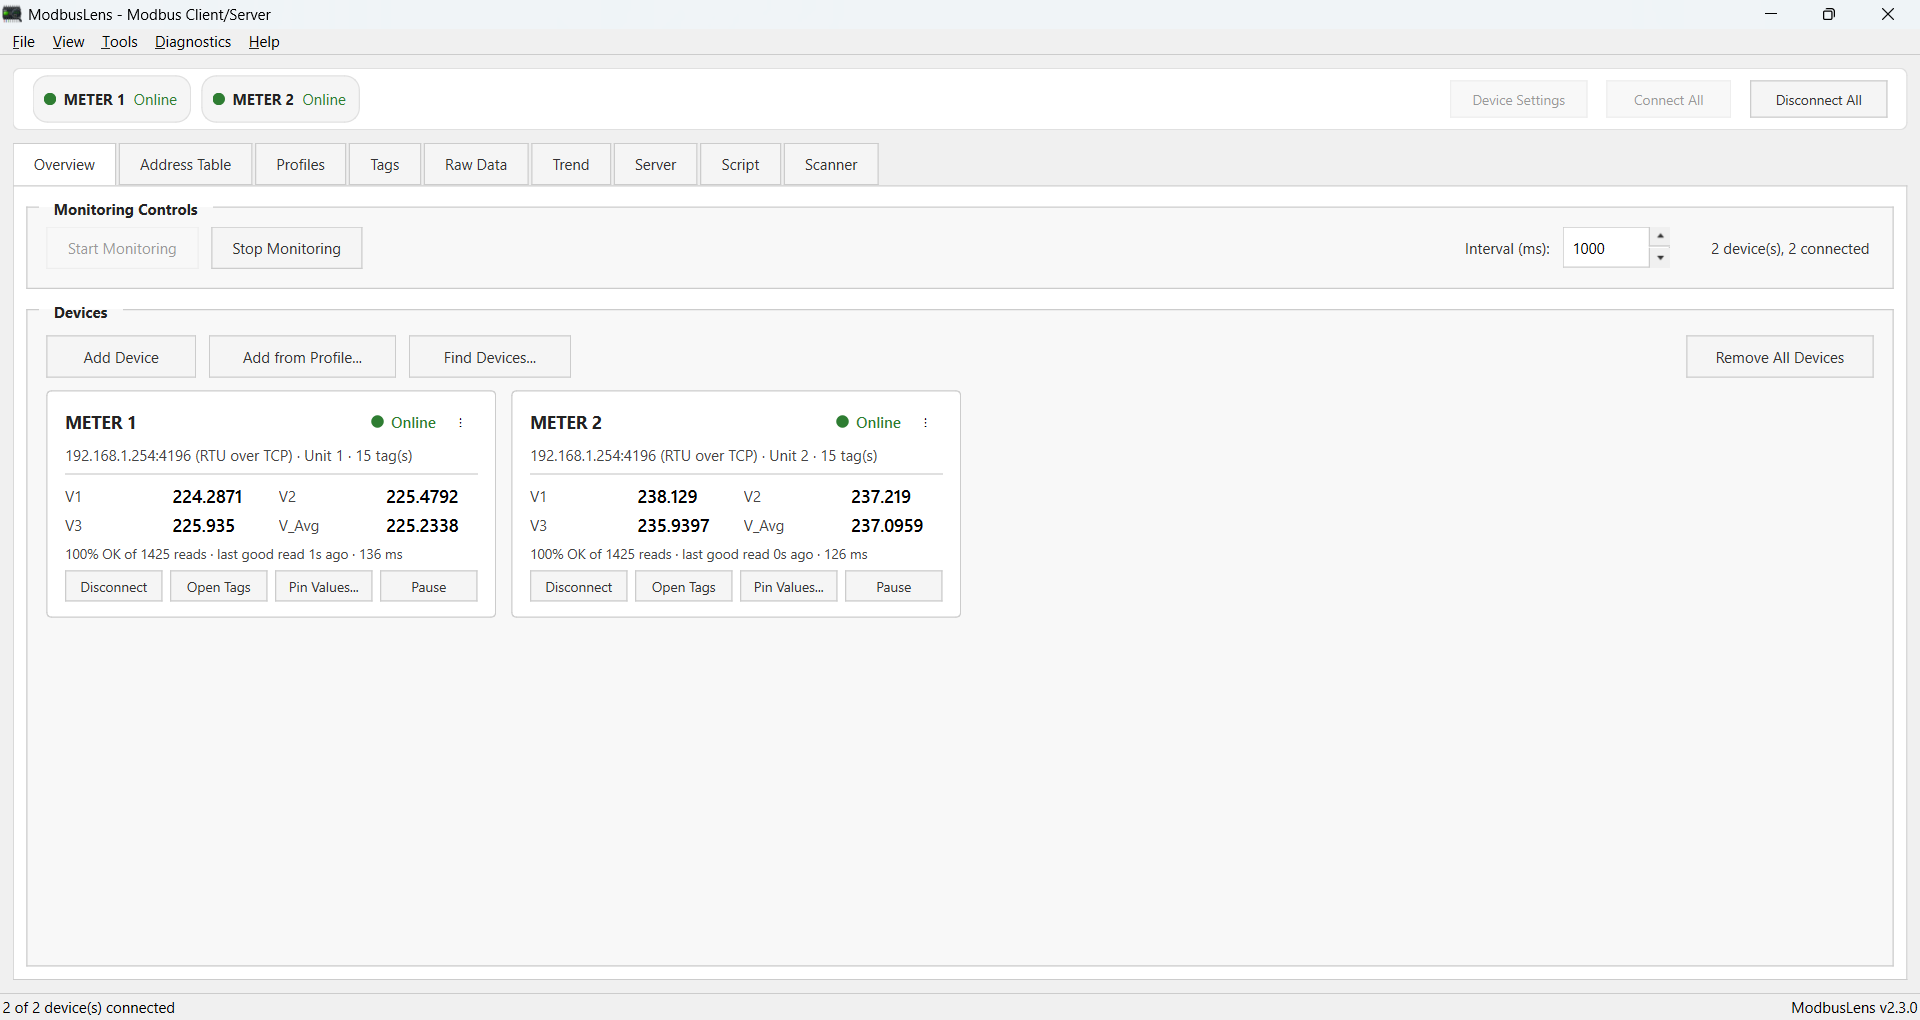This screenshot has height=1020, width=1920.
Task: Open the Diagnostics menu
Action: (193, 42)
